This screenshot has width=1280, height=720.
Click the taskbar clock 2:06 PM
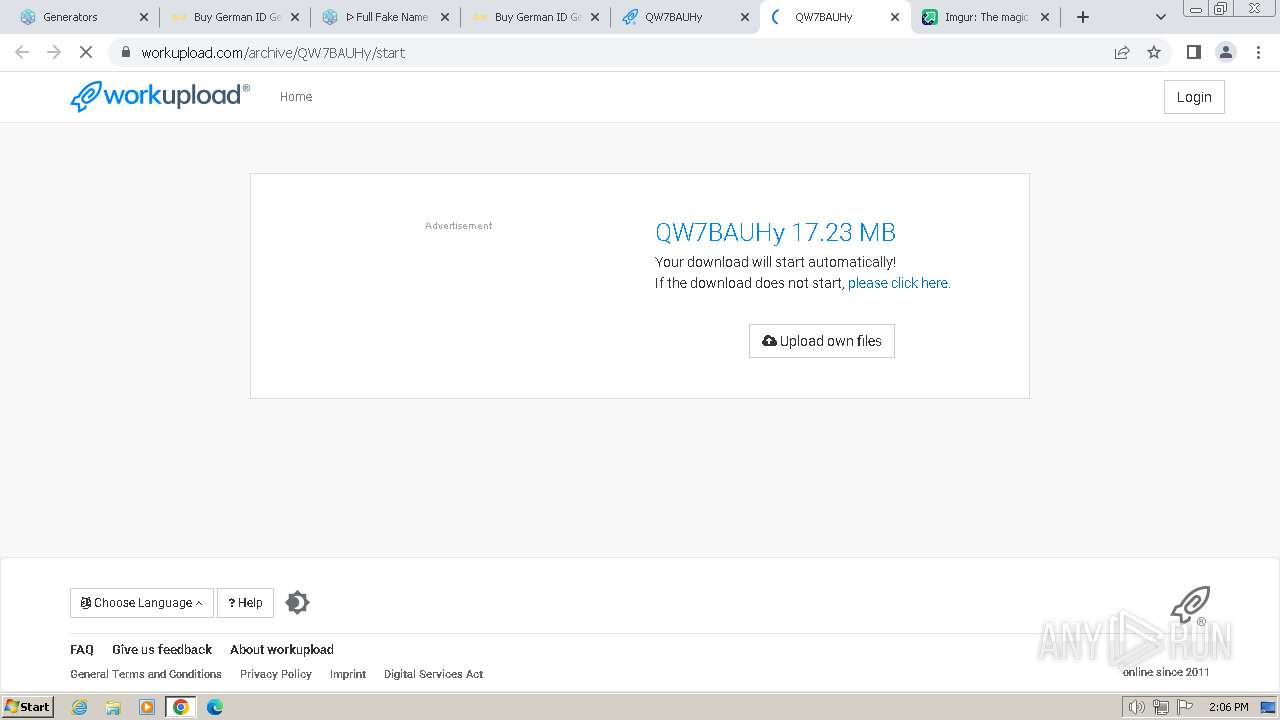click(1229, 707)
